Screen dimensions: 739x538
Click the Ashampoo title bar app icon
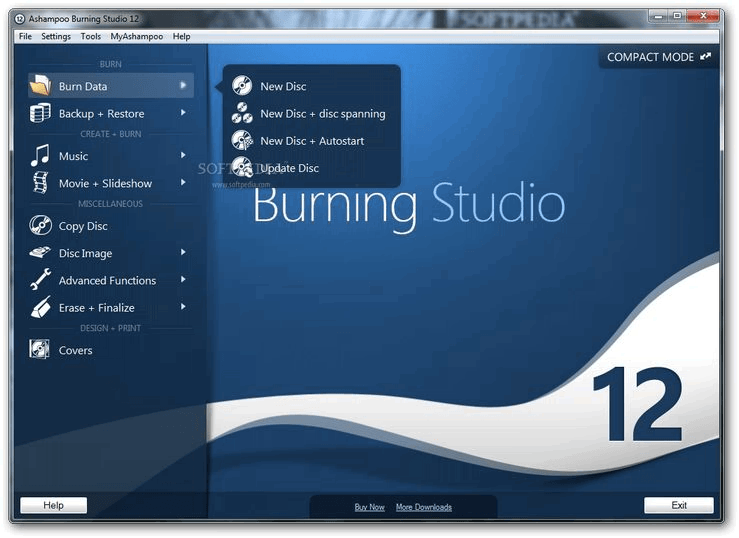(20, 19)
